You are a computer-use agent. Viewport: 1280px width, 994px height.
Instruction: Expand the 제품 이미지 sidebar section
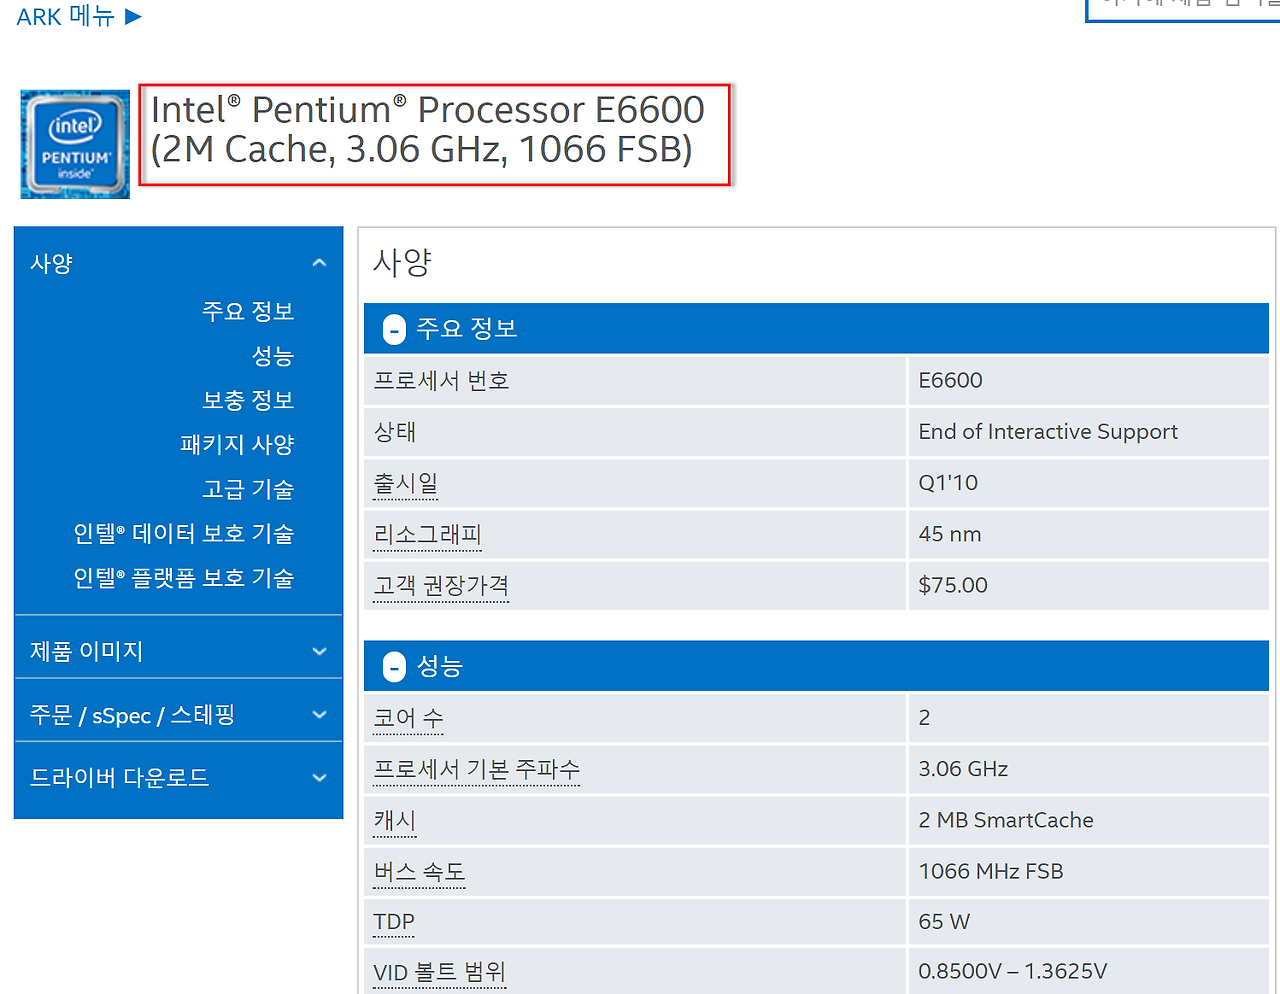(x=179, y=651)
